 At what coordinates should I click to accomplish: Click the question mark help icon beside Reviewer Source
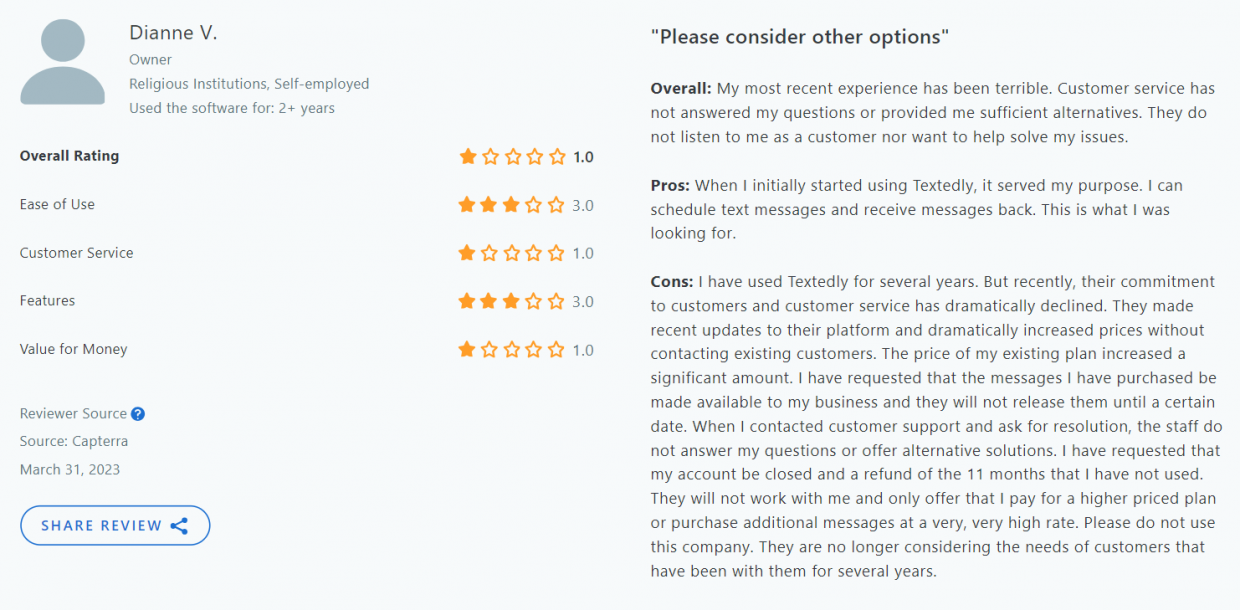[138, 413]
